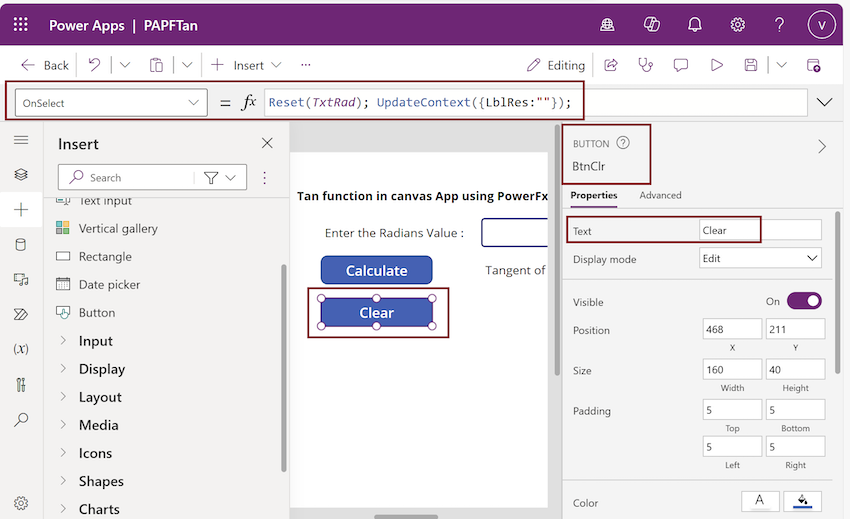
Task: Click the Undo arrow icon
Action: [94, 65]
